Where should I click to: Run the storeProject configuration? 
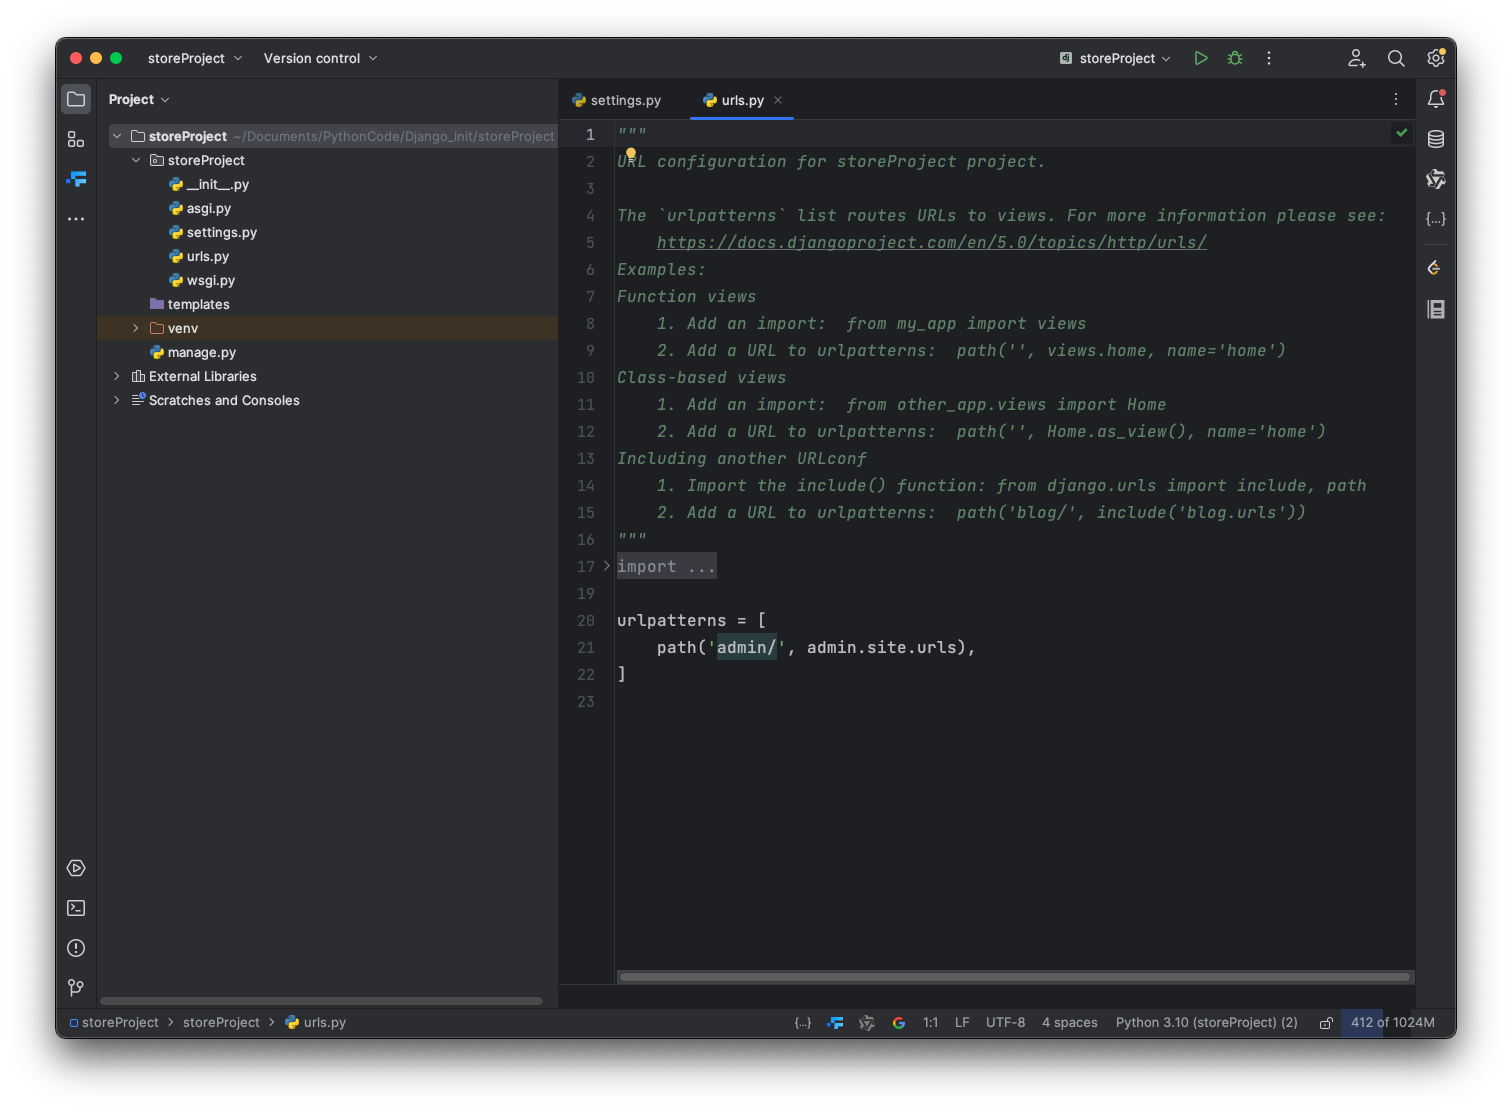pyautogui.click(x=1201, y=58)
